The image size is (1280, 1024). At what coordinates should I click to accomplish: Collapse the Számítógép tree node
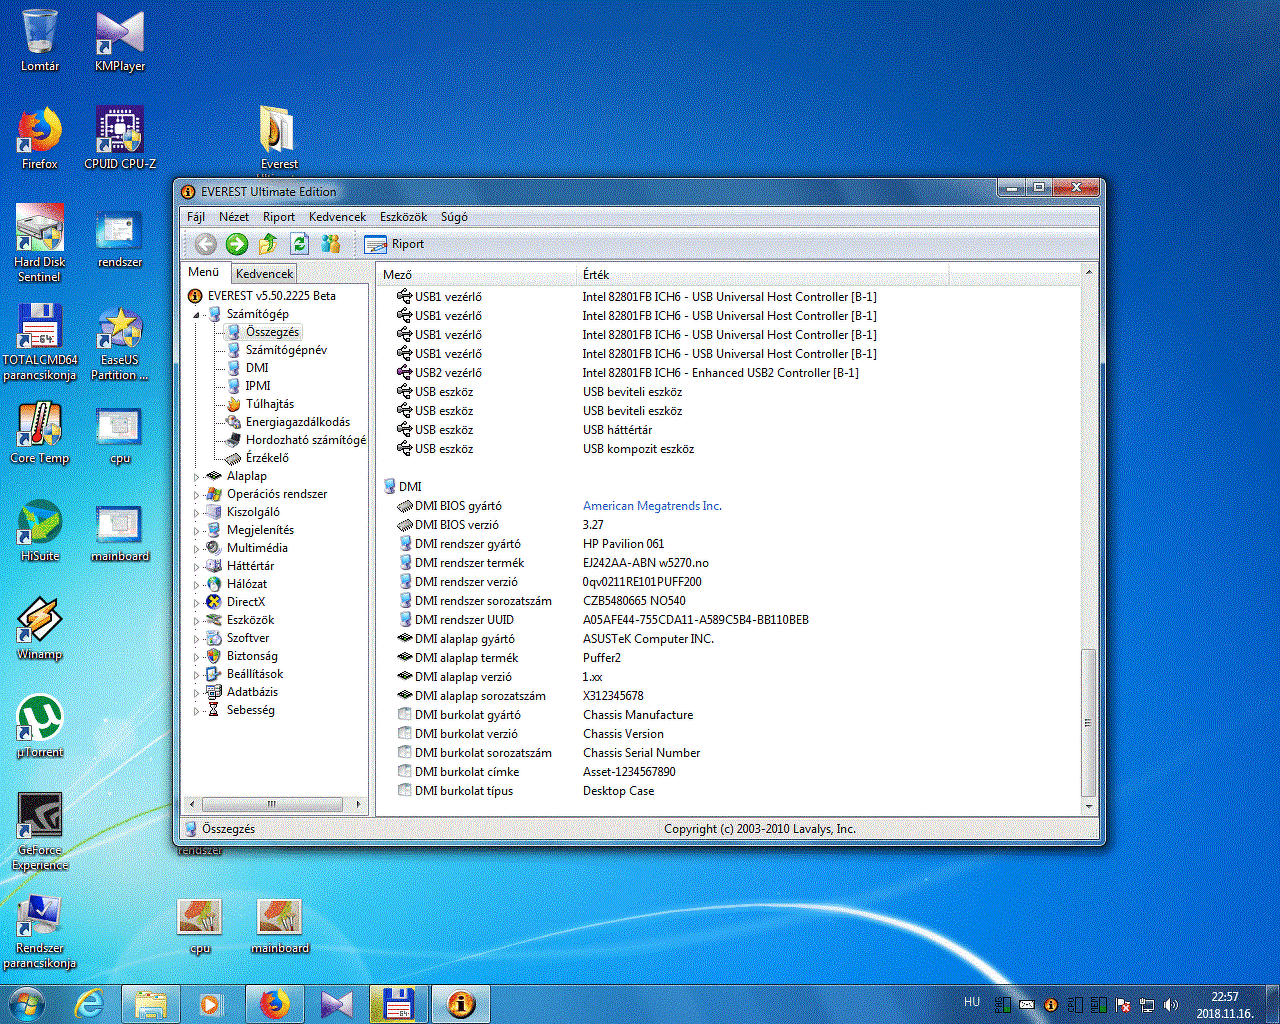click(x=197, y=314)
